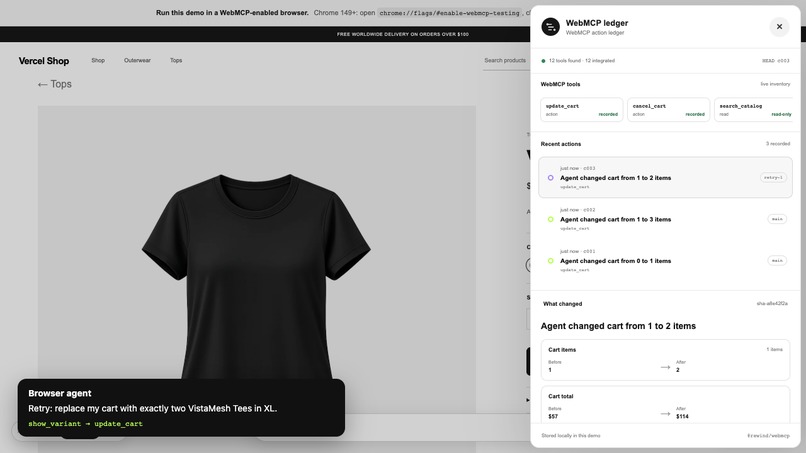Close the WebMCP ledger panel
The height and width of the screenshot is (453, 806).
coord(779,27)
